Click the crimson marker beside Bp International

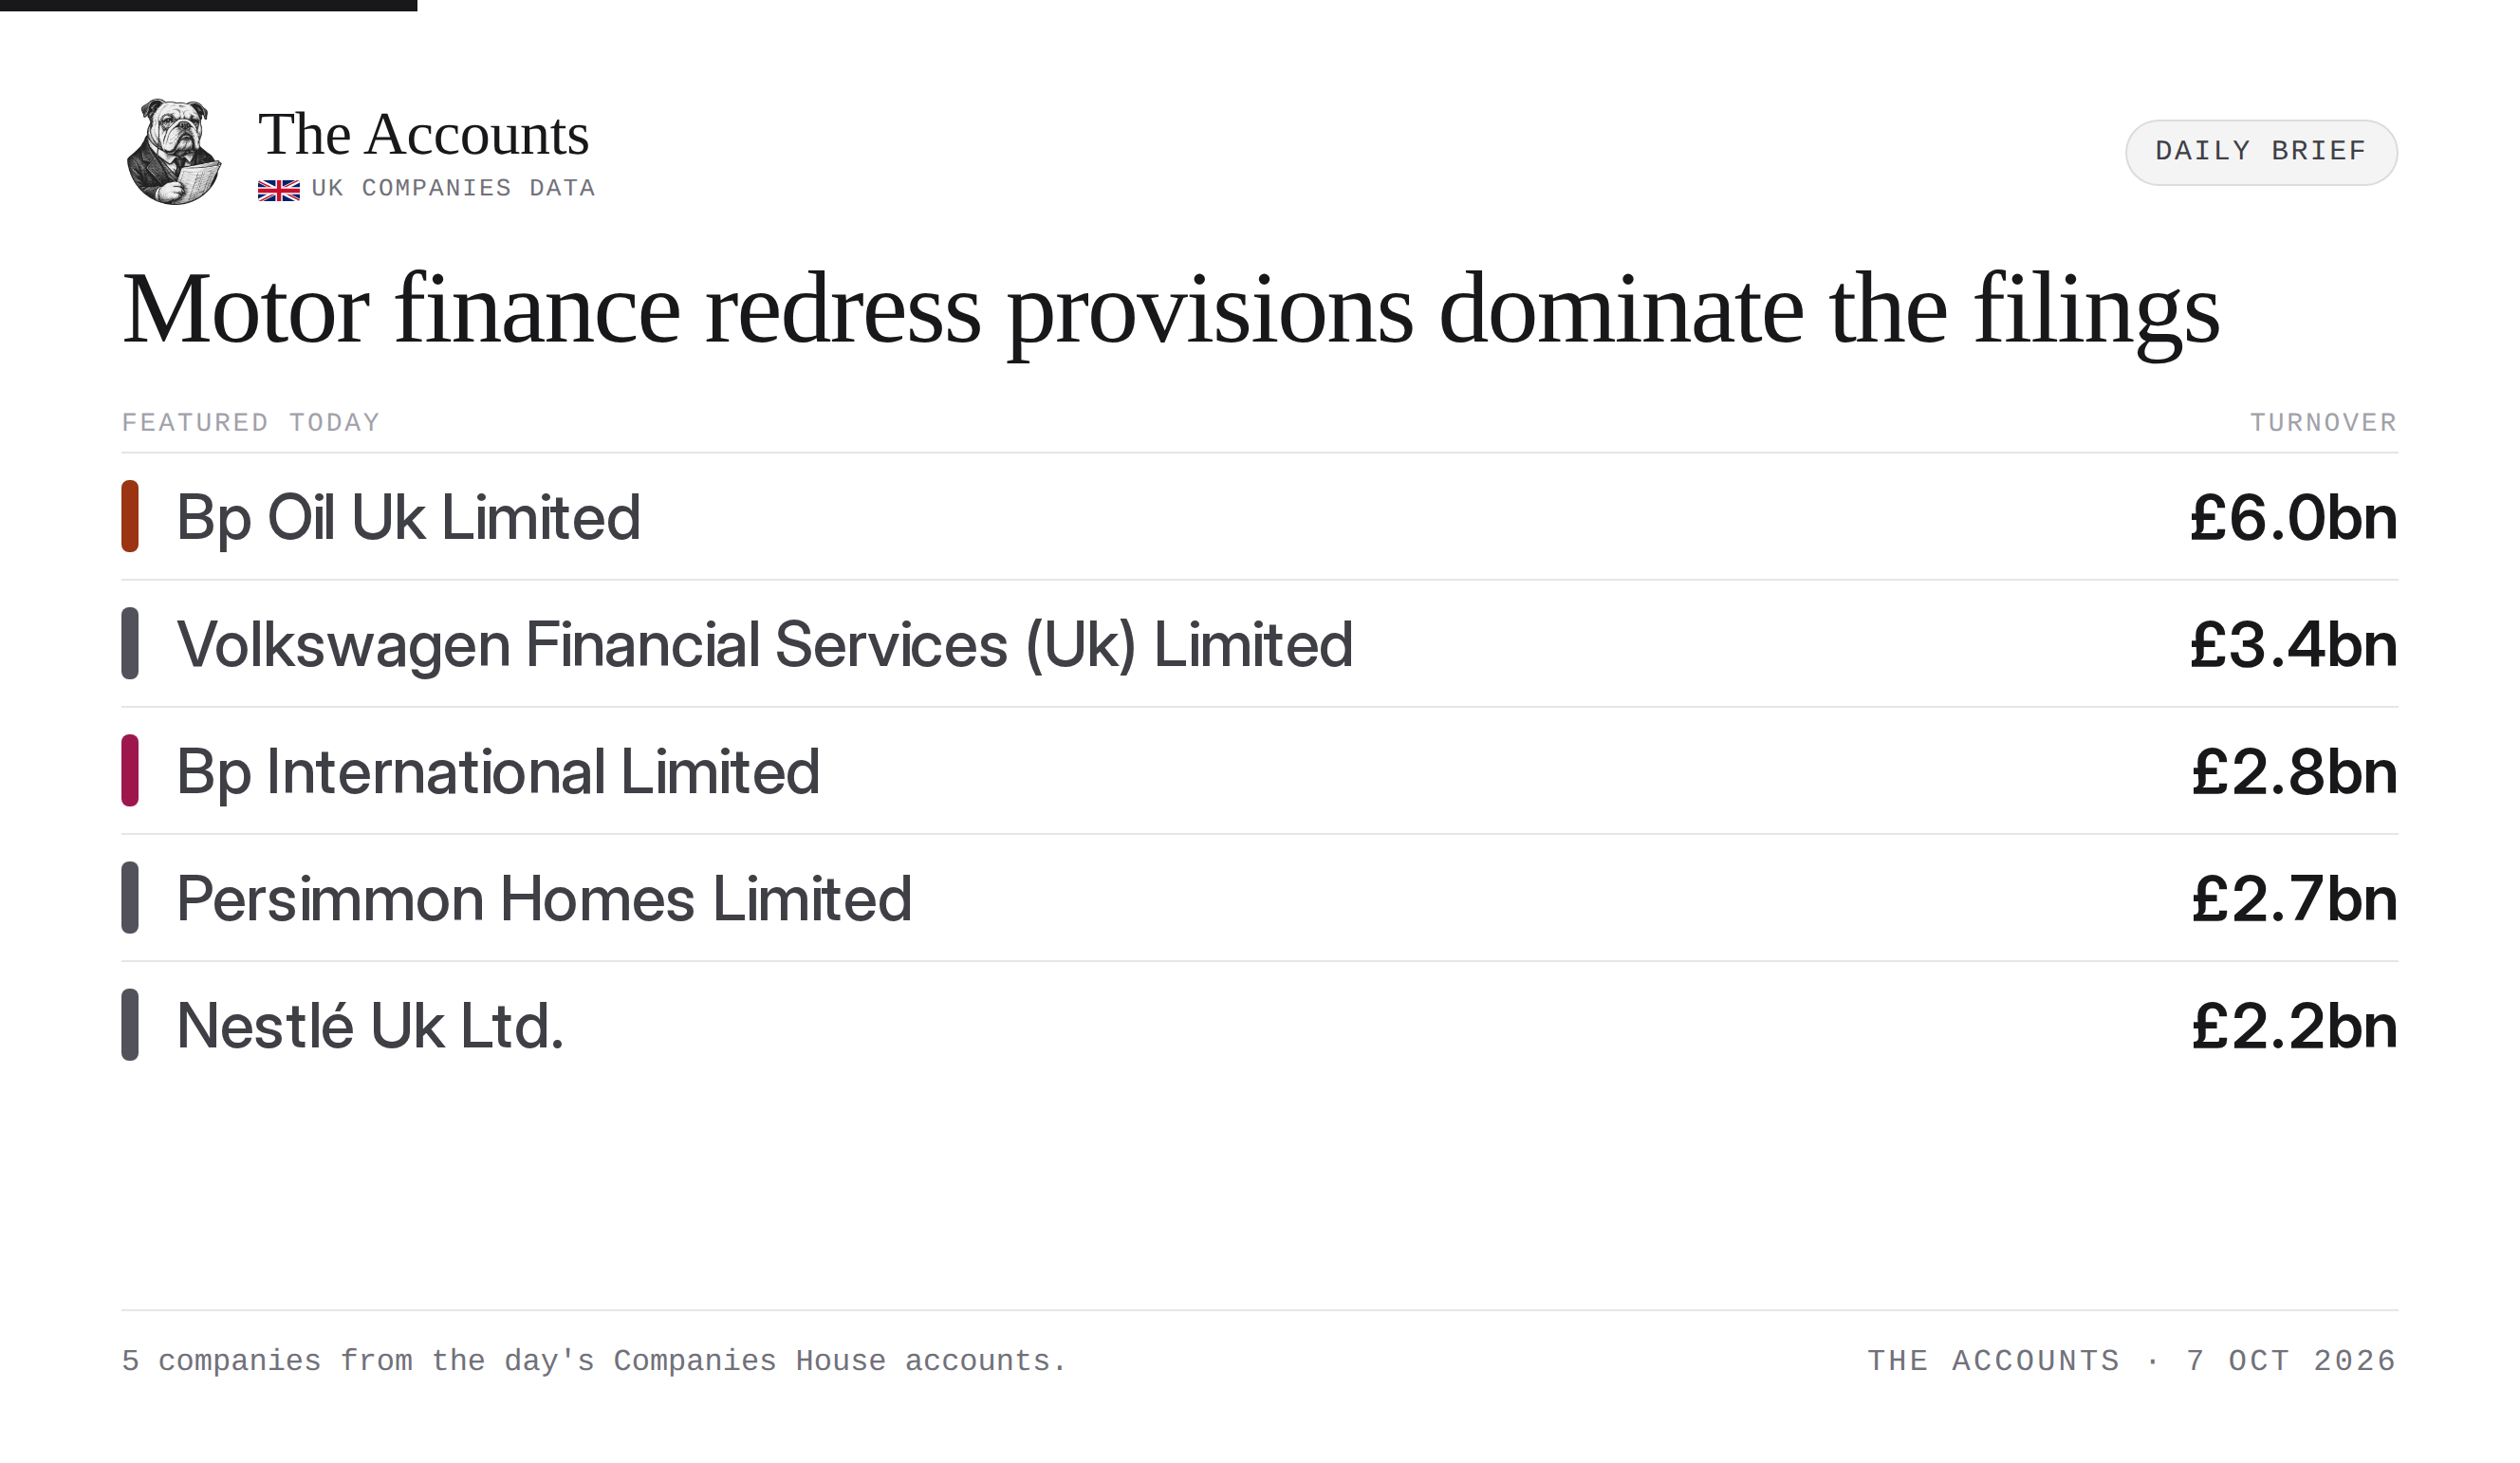point(130,770)
